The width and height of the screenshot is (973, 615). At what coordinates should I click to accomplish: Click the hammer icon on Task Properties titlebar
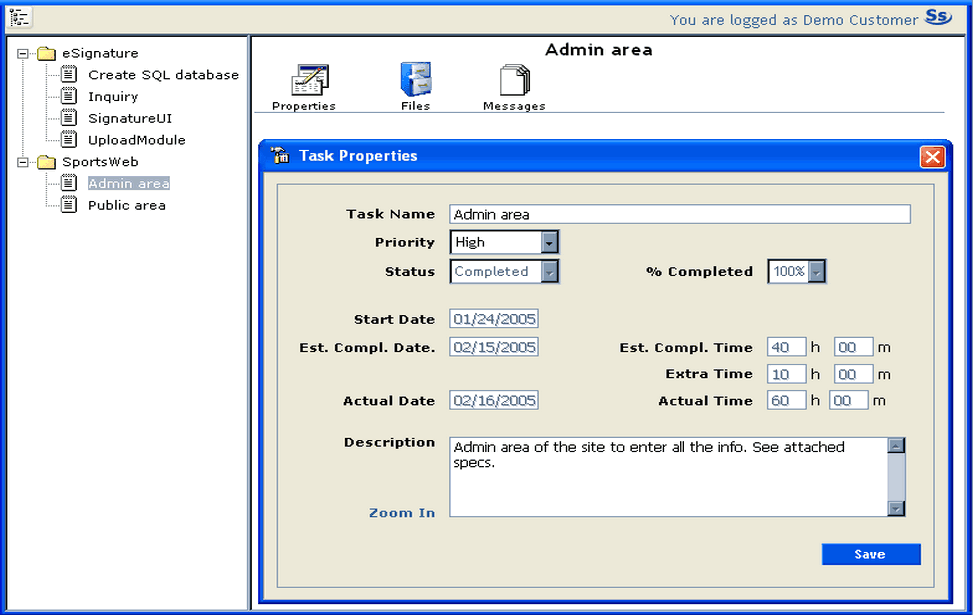click(278, 156)
